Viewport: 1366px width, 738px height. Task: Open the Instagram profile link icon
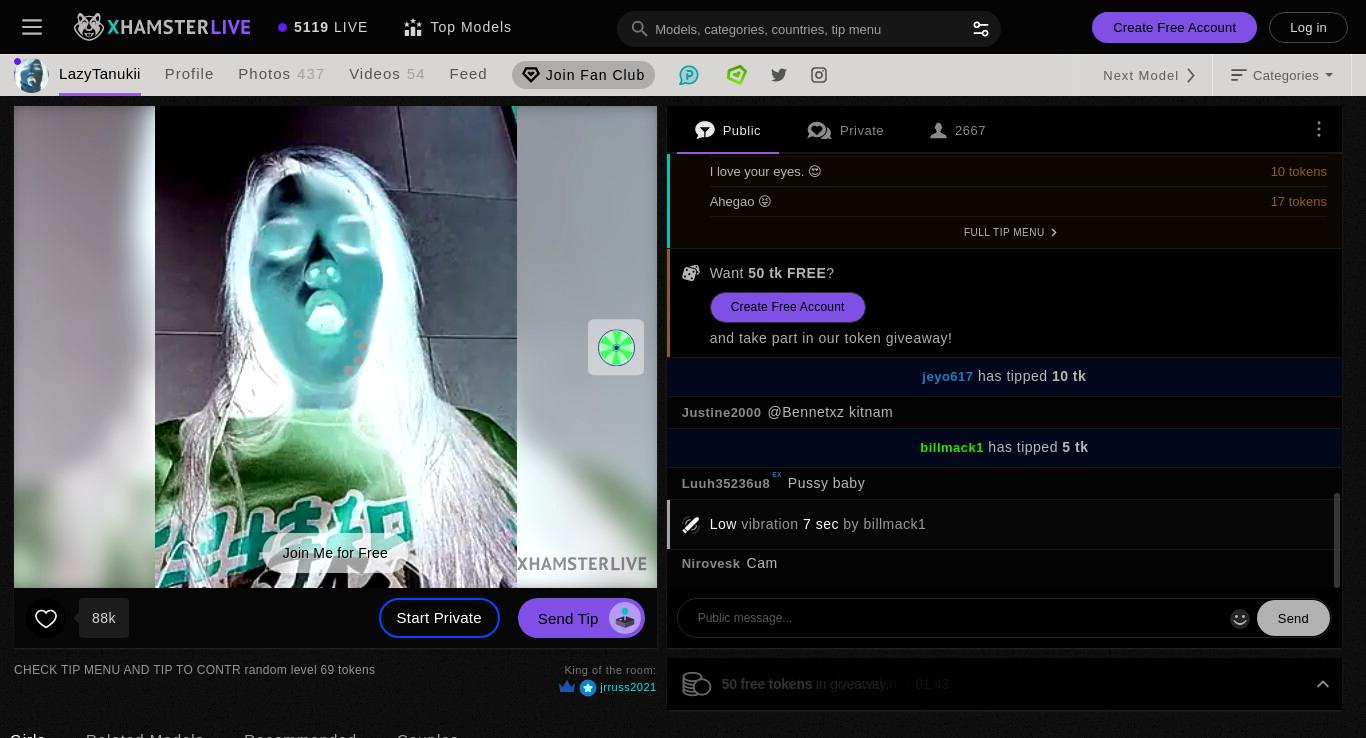(819, 75)
